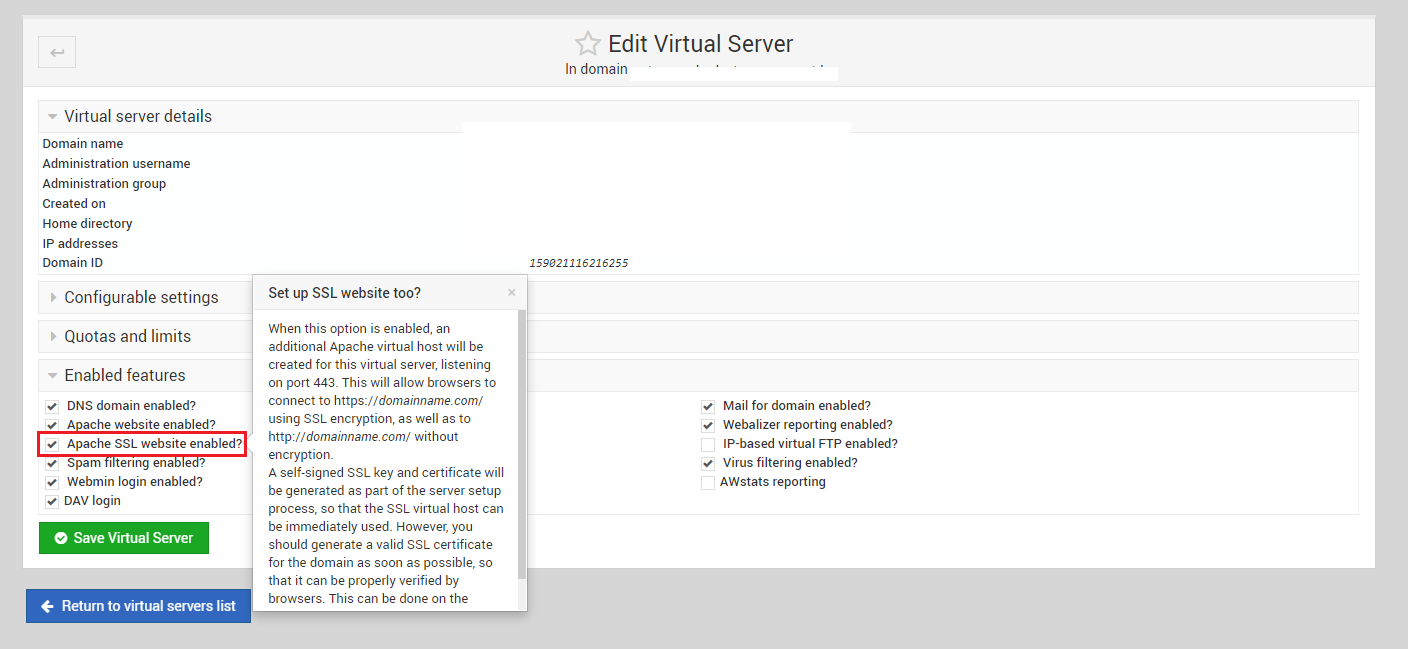Click Return to virtual servers list
Image resolution: width=1408 pixels, height=649 pixels.
coord(138,605)
